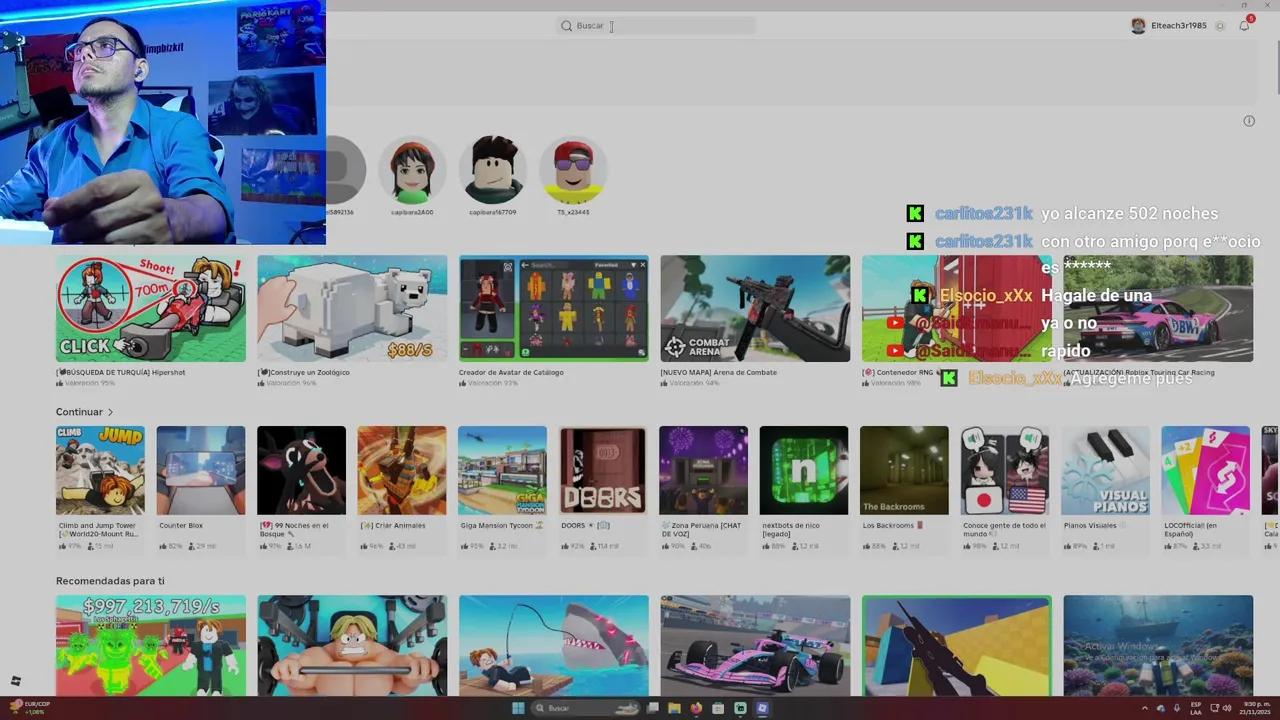Viewport: 1280px width, 720px height.
Task: Open the info icon above friends row
Action: 1249,121
